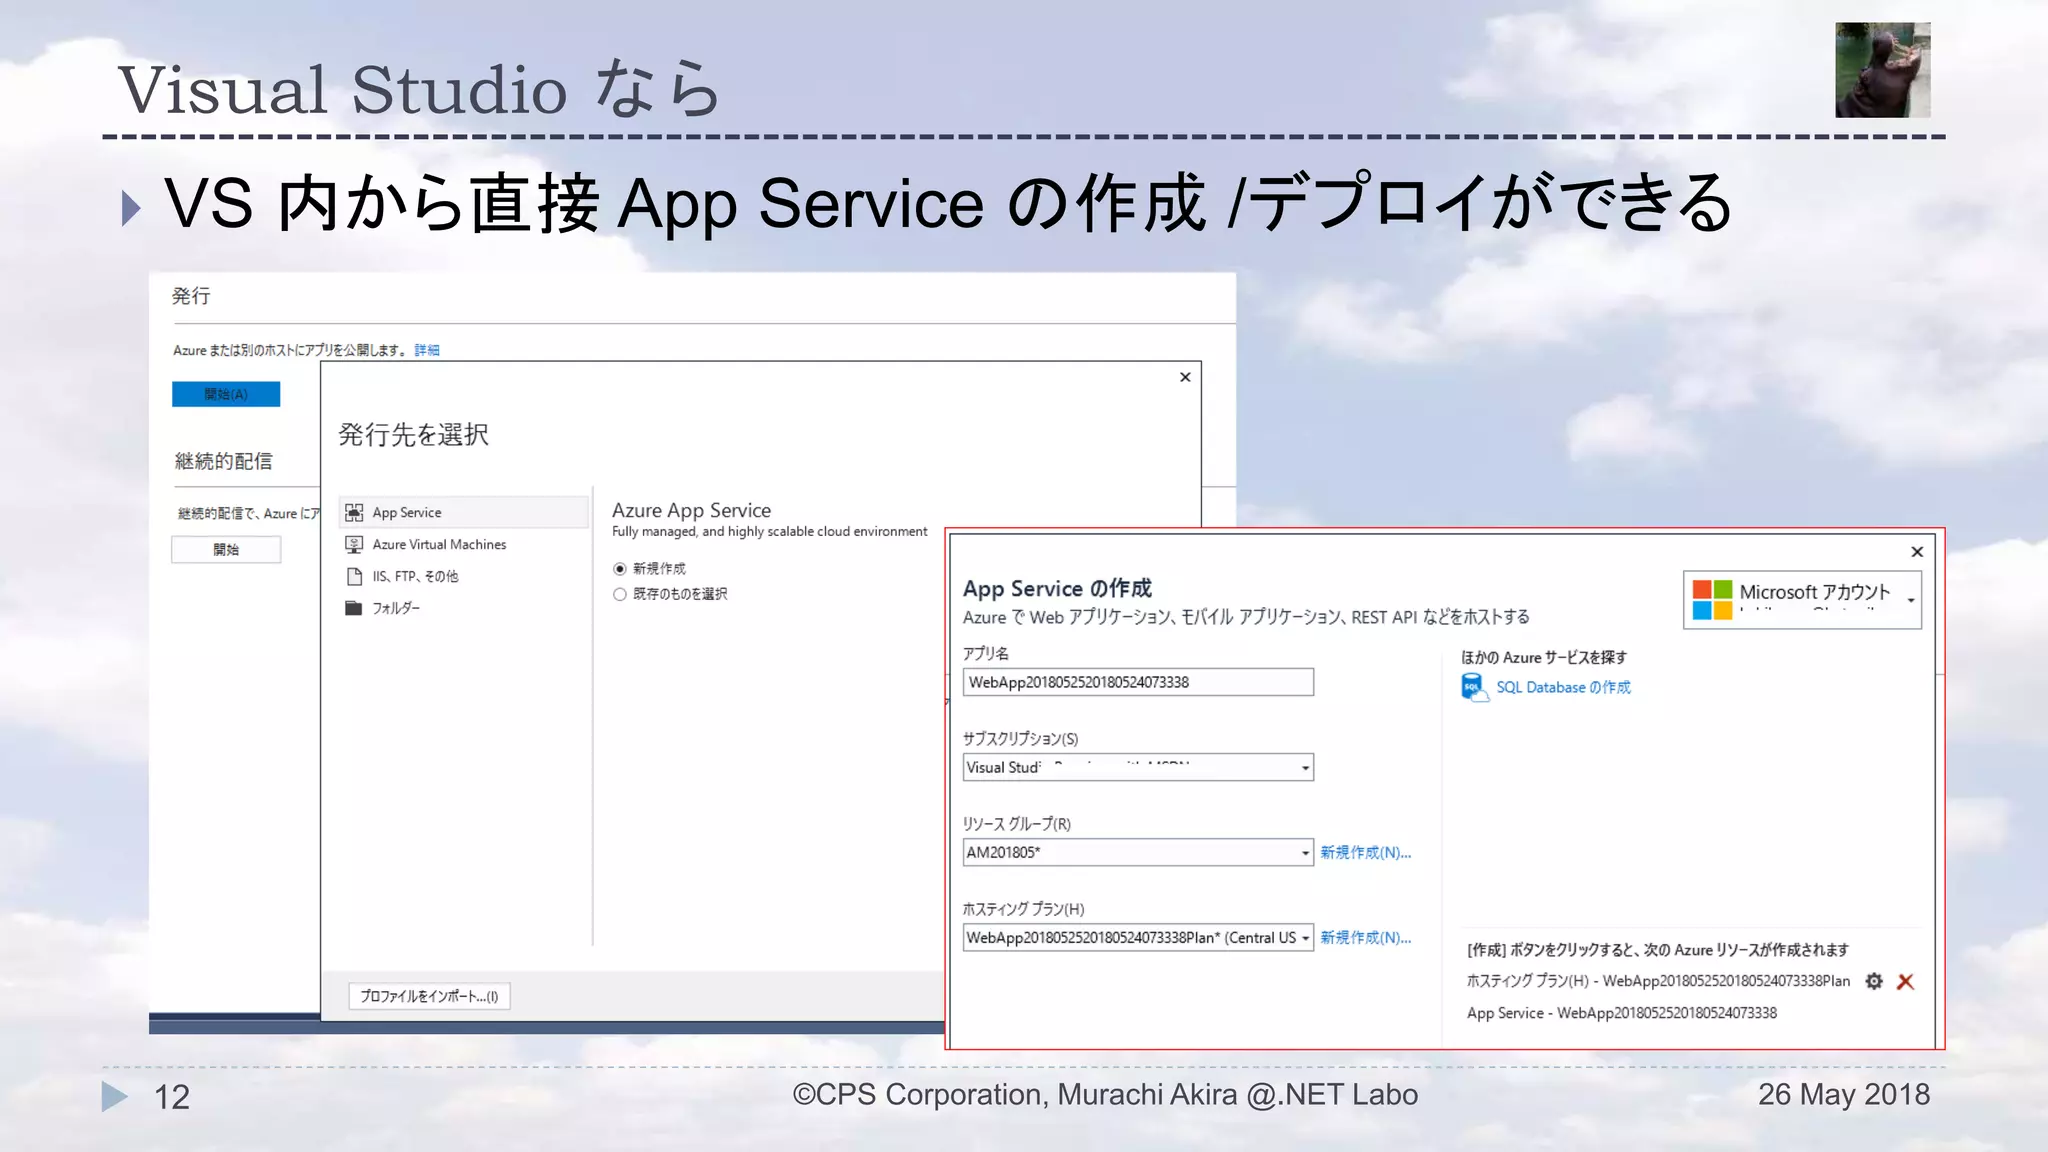Close the 発行先を選択 dialog
The image size is (2048, 1152).
tap(1185, 377)
